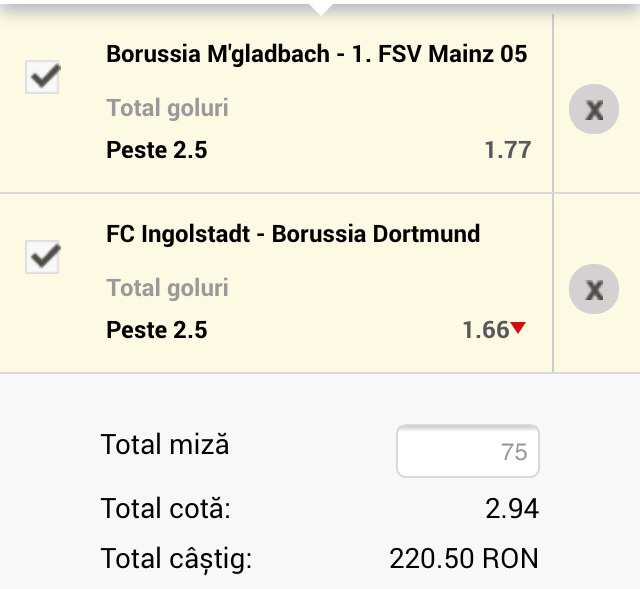Uncheck the FC Ingolstadt - Dortmund selection
This screenshot has height=589, width=640.
42,258
